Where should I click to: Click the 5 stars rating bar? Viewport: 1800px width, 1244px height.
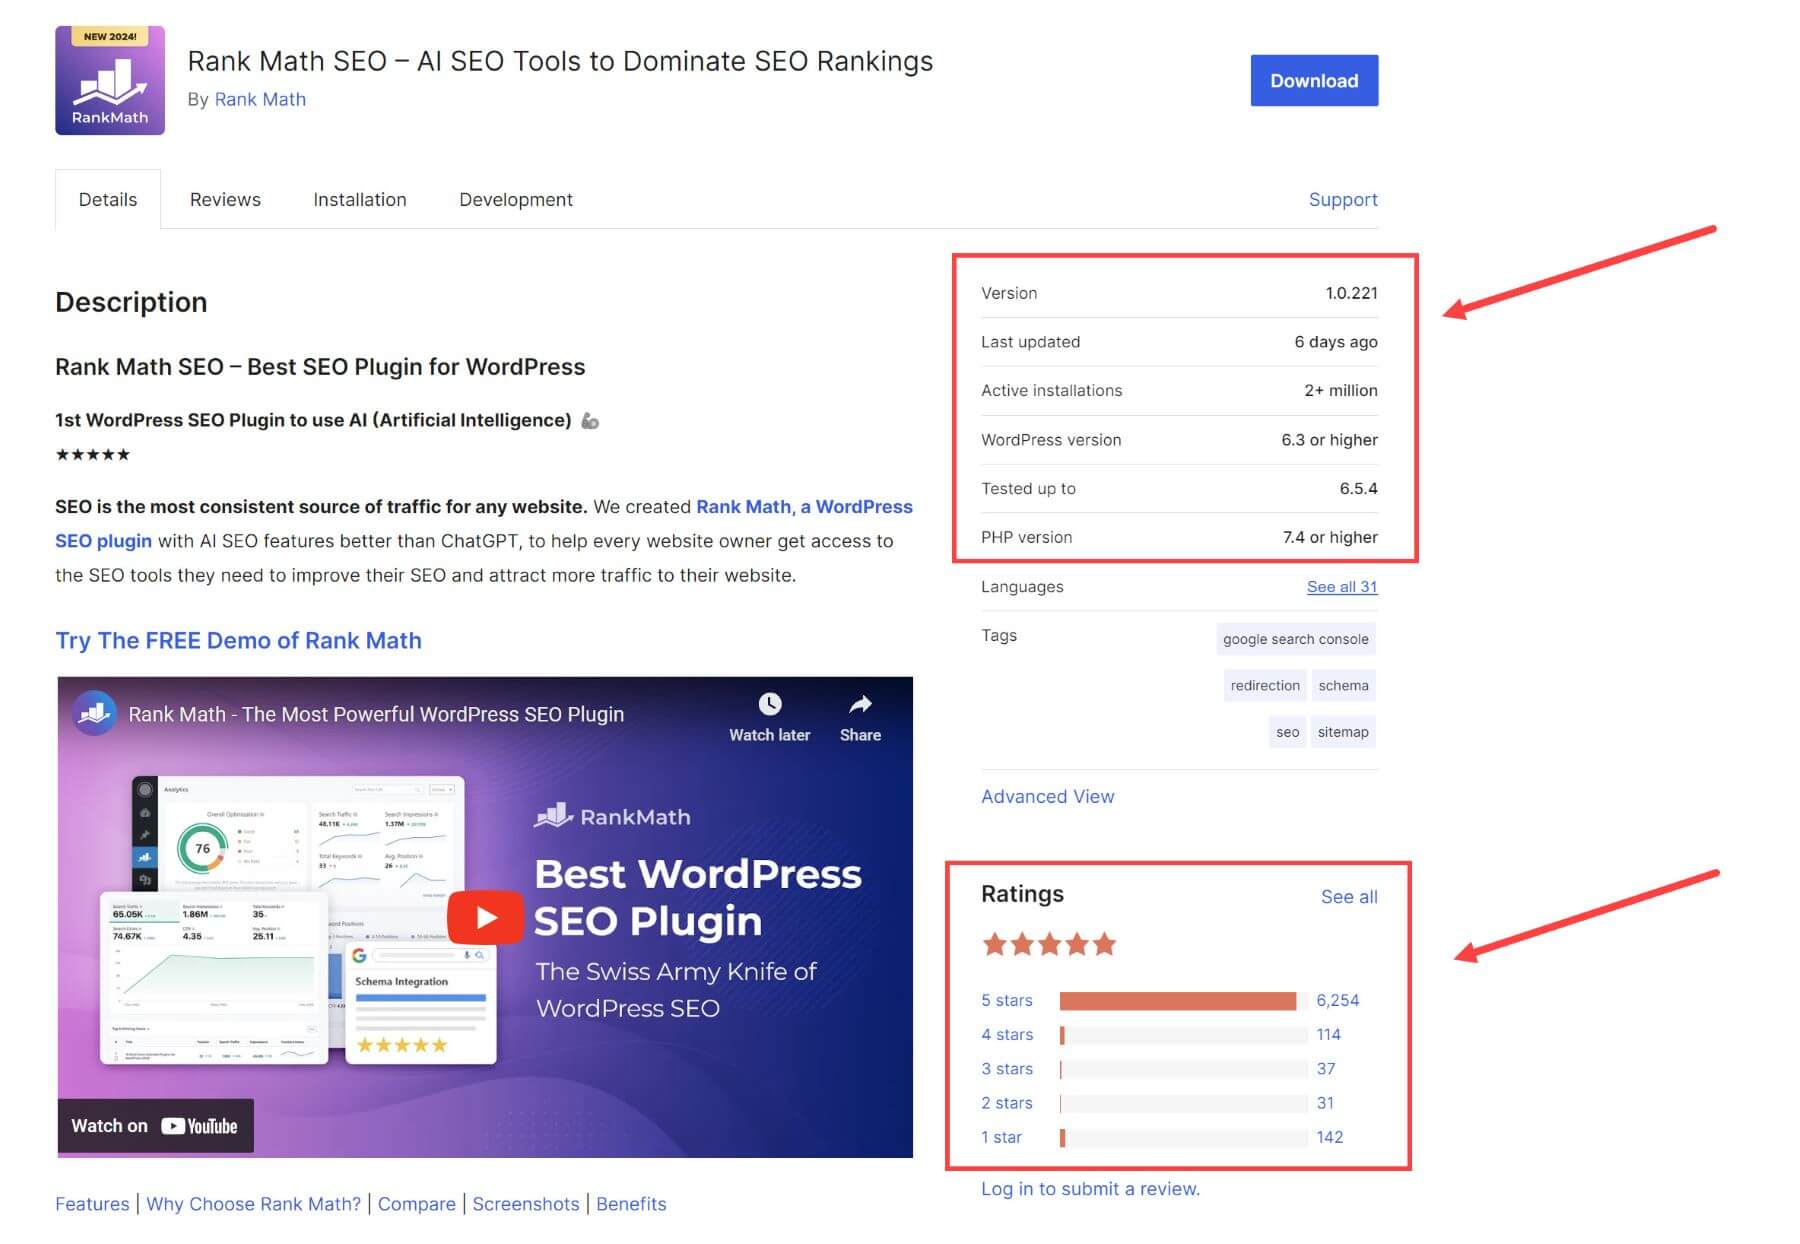[x=1180, y=999]
